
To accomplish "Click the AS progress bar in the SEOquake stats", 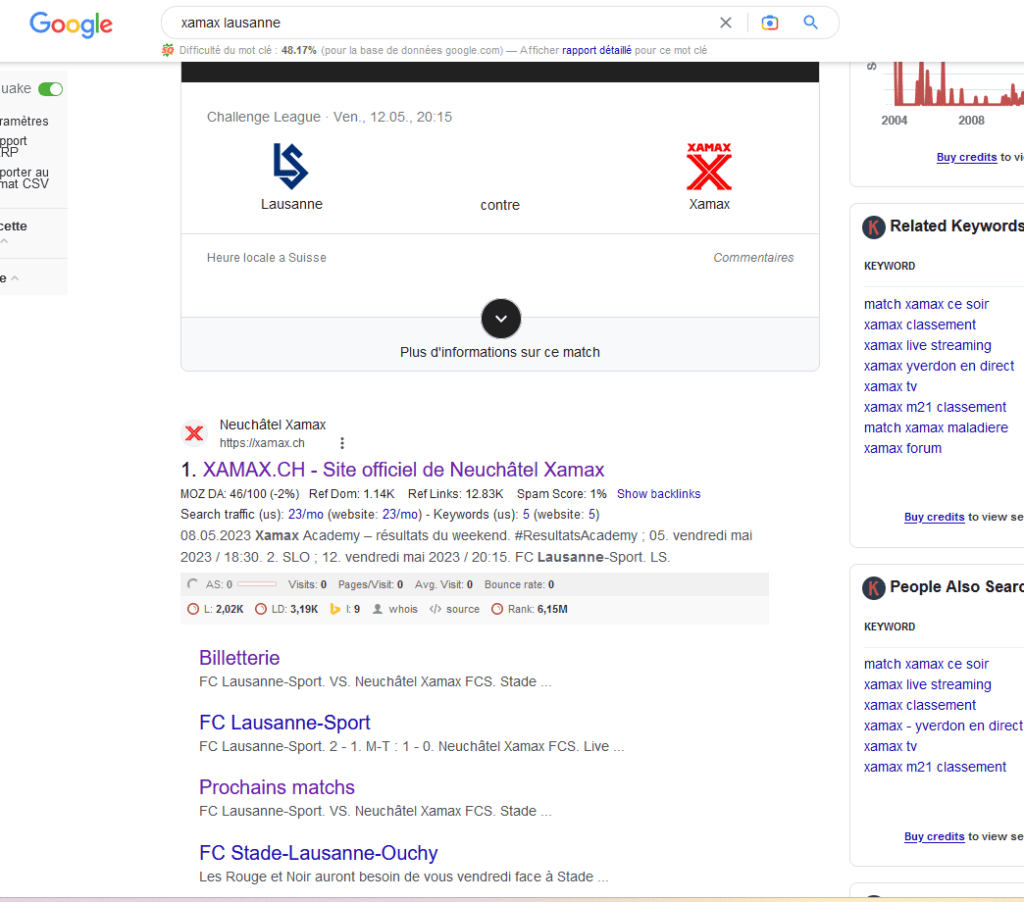I will 259,584.
